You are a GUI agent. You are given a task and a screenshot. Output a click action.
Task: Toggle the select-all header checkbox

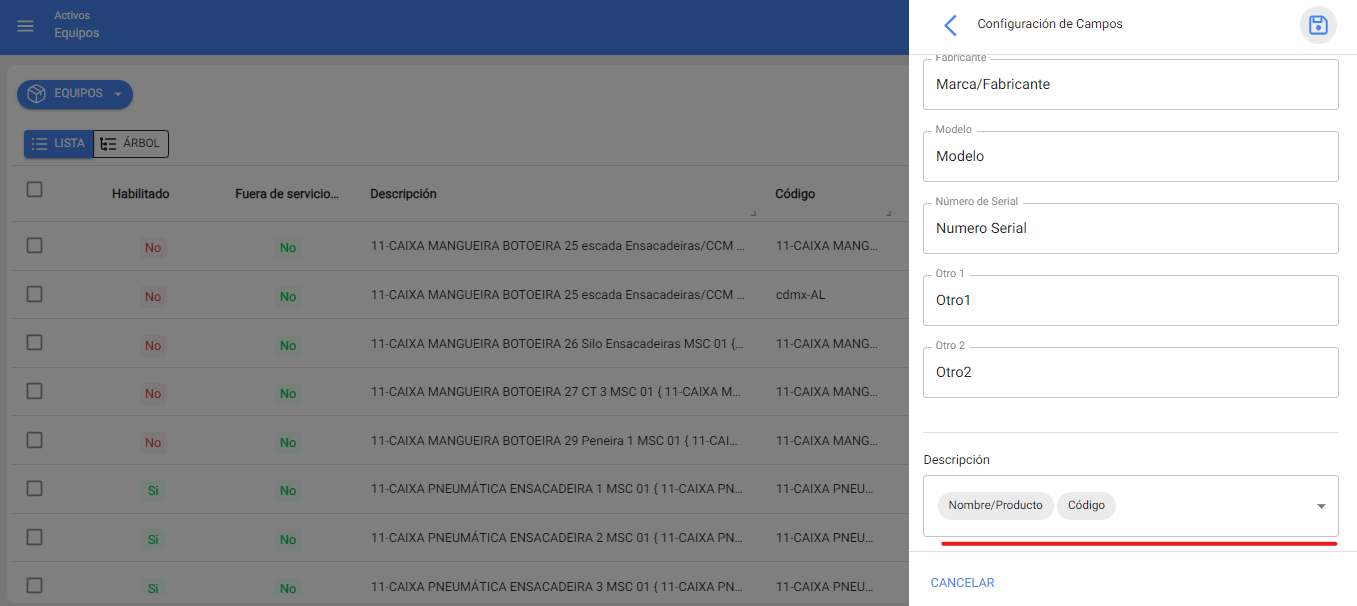[x=34, y=189]
